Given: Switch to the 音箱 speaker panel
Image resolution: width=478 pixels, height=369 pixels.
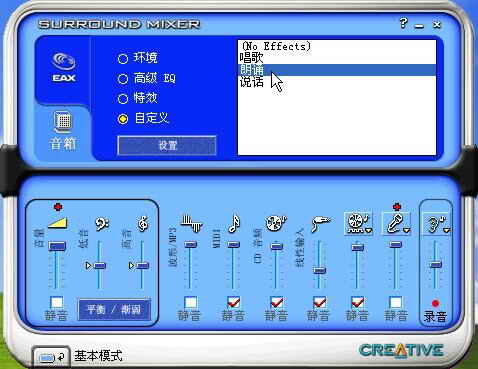Looking at the screenshot, I should coord(63,130).
